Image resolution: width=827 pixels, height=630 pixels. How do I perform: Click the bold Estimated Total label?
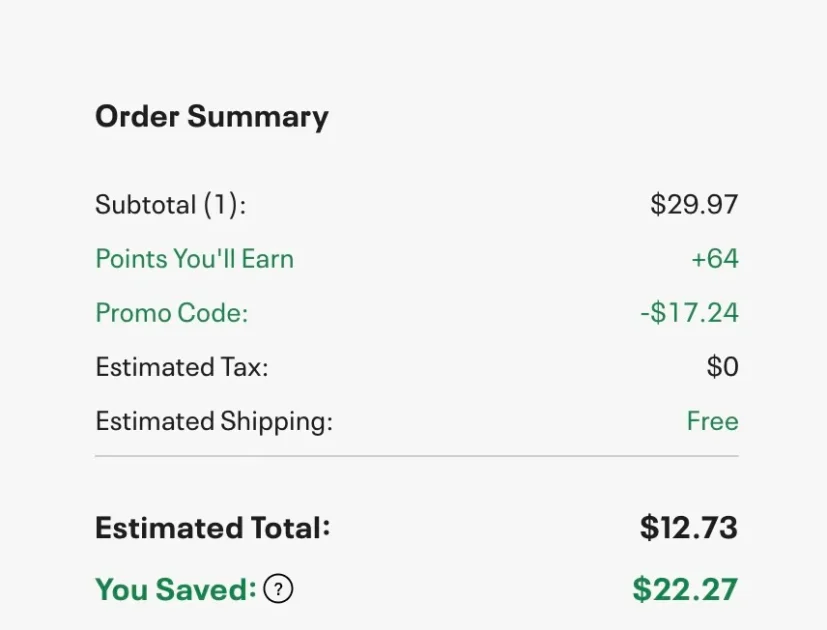[x=212, y=528]
